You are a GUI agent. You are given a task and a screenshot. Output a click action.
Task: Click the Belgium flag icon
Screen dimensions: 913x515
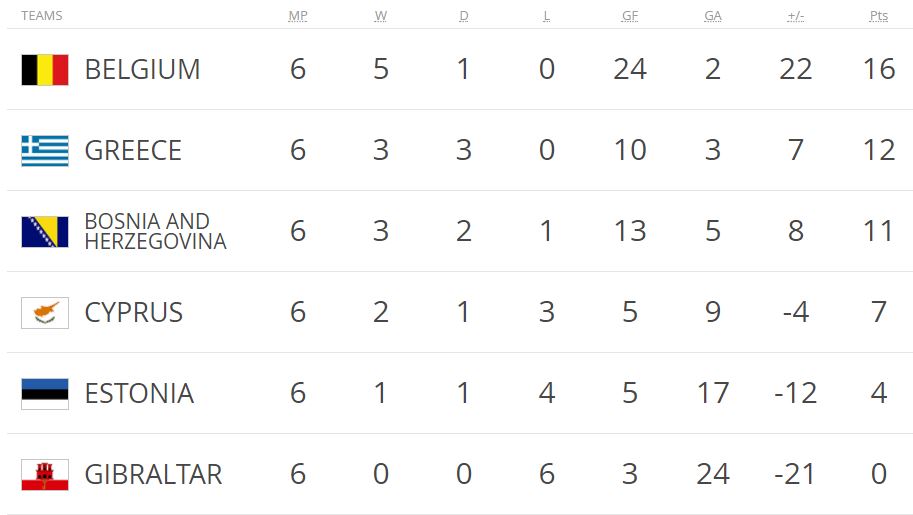tap(45, 70)
